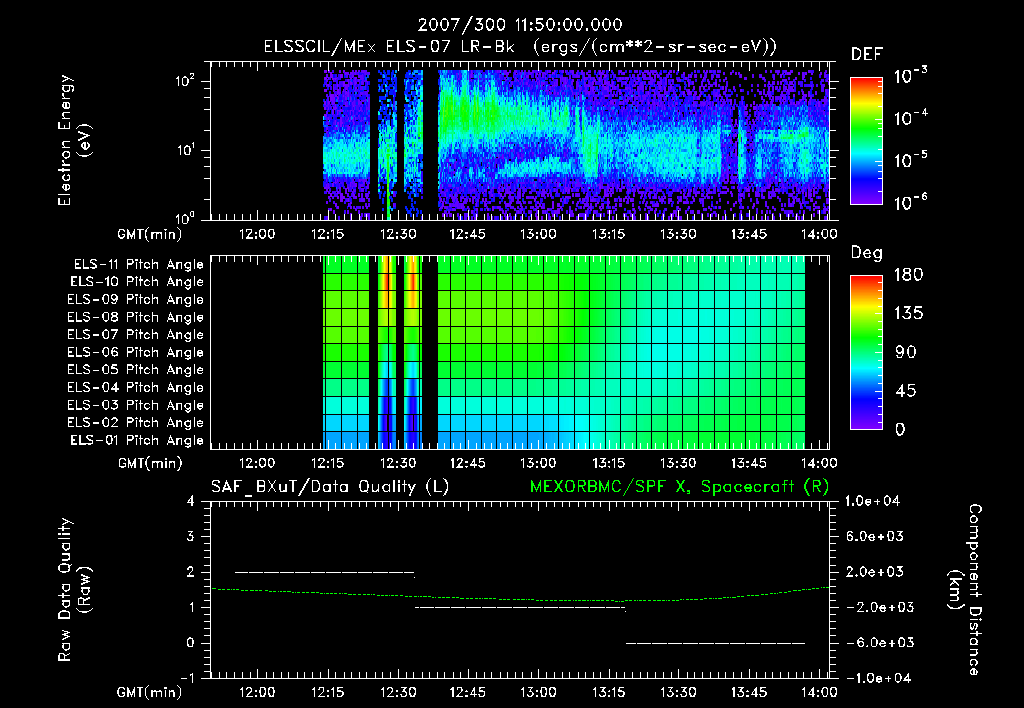The image size is (1024, 708).
Task: Click the ELS-07 Pitch Angle row label
Action: click(135, 334)
